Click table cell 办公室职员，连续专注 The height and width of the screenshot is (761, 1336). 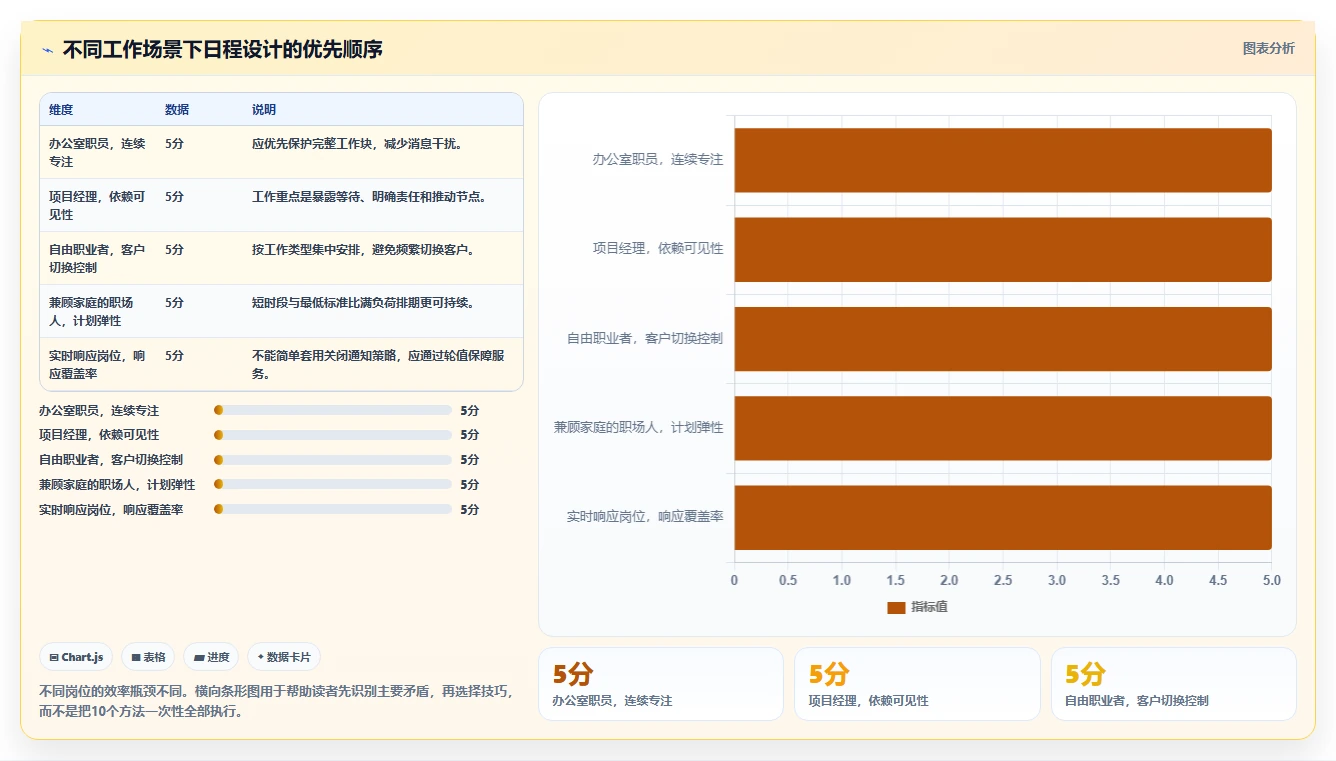tap(98, 152)
